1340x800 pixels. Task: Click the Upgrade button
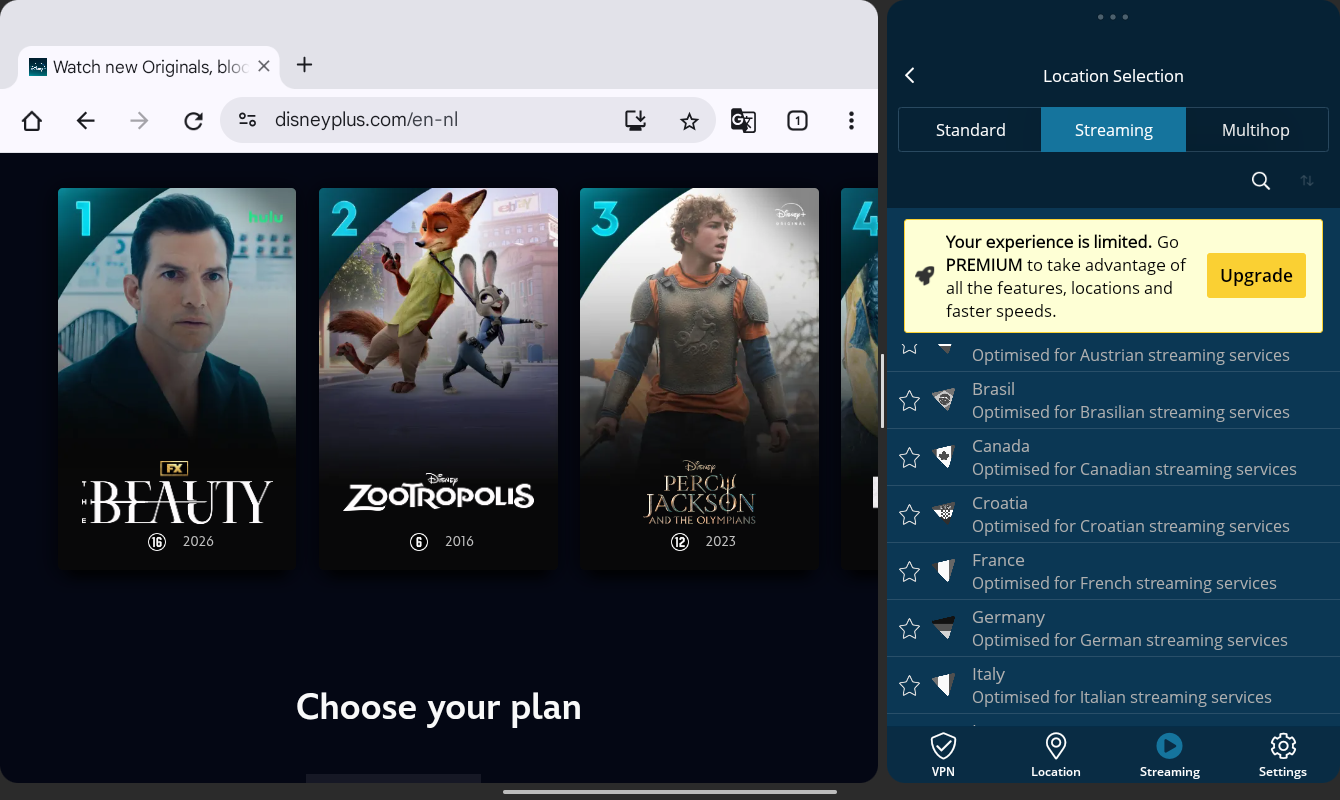[1256, 276]
